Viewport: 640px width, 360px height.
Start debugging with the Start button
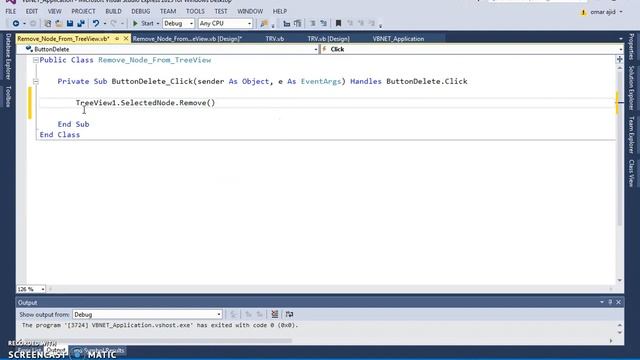tap(144, 24)
